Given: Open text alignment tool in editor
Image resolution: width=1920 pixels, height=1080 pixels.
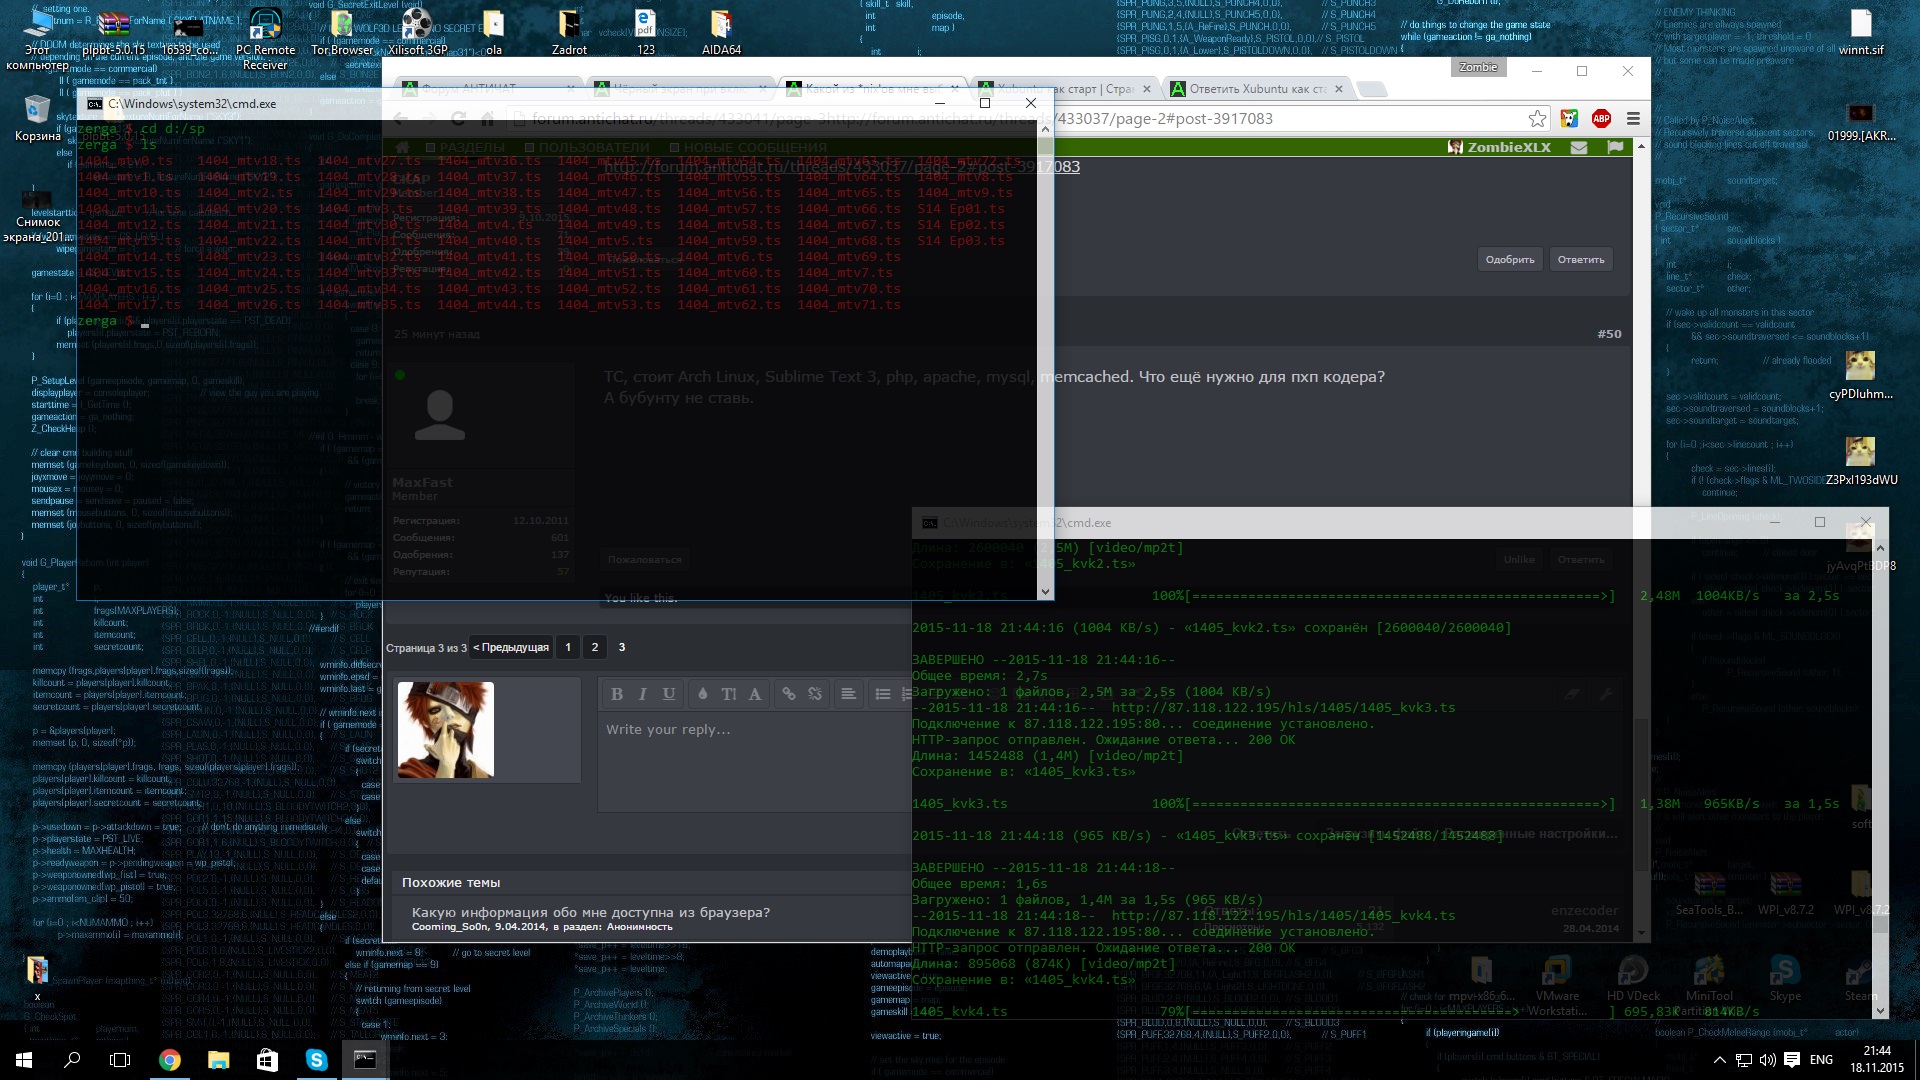Looking at the screenshot, I should (x=849, y=694).
